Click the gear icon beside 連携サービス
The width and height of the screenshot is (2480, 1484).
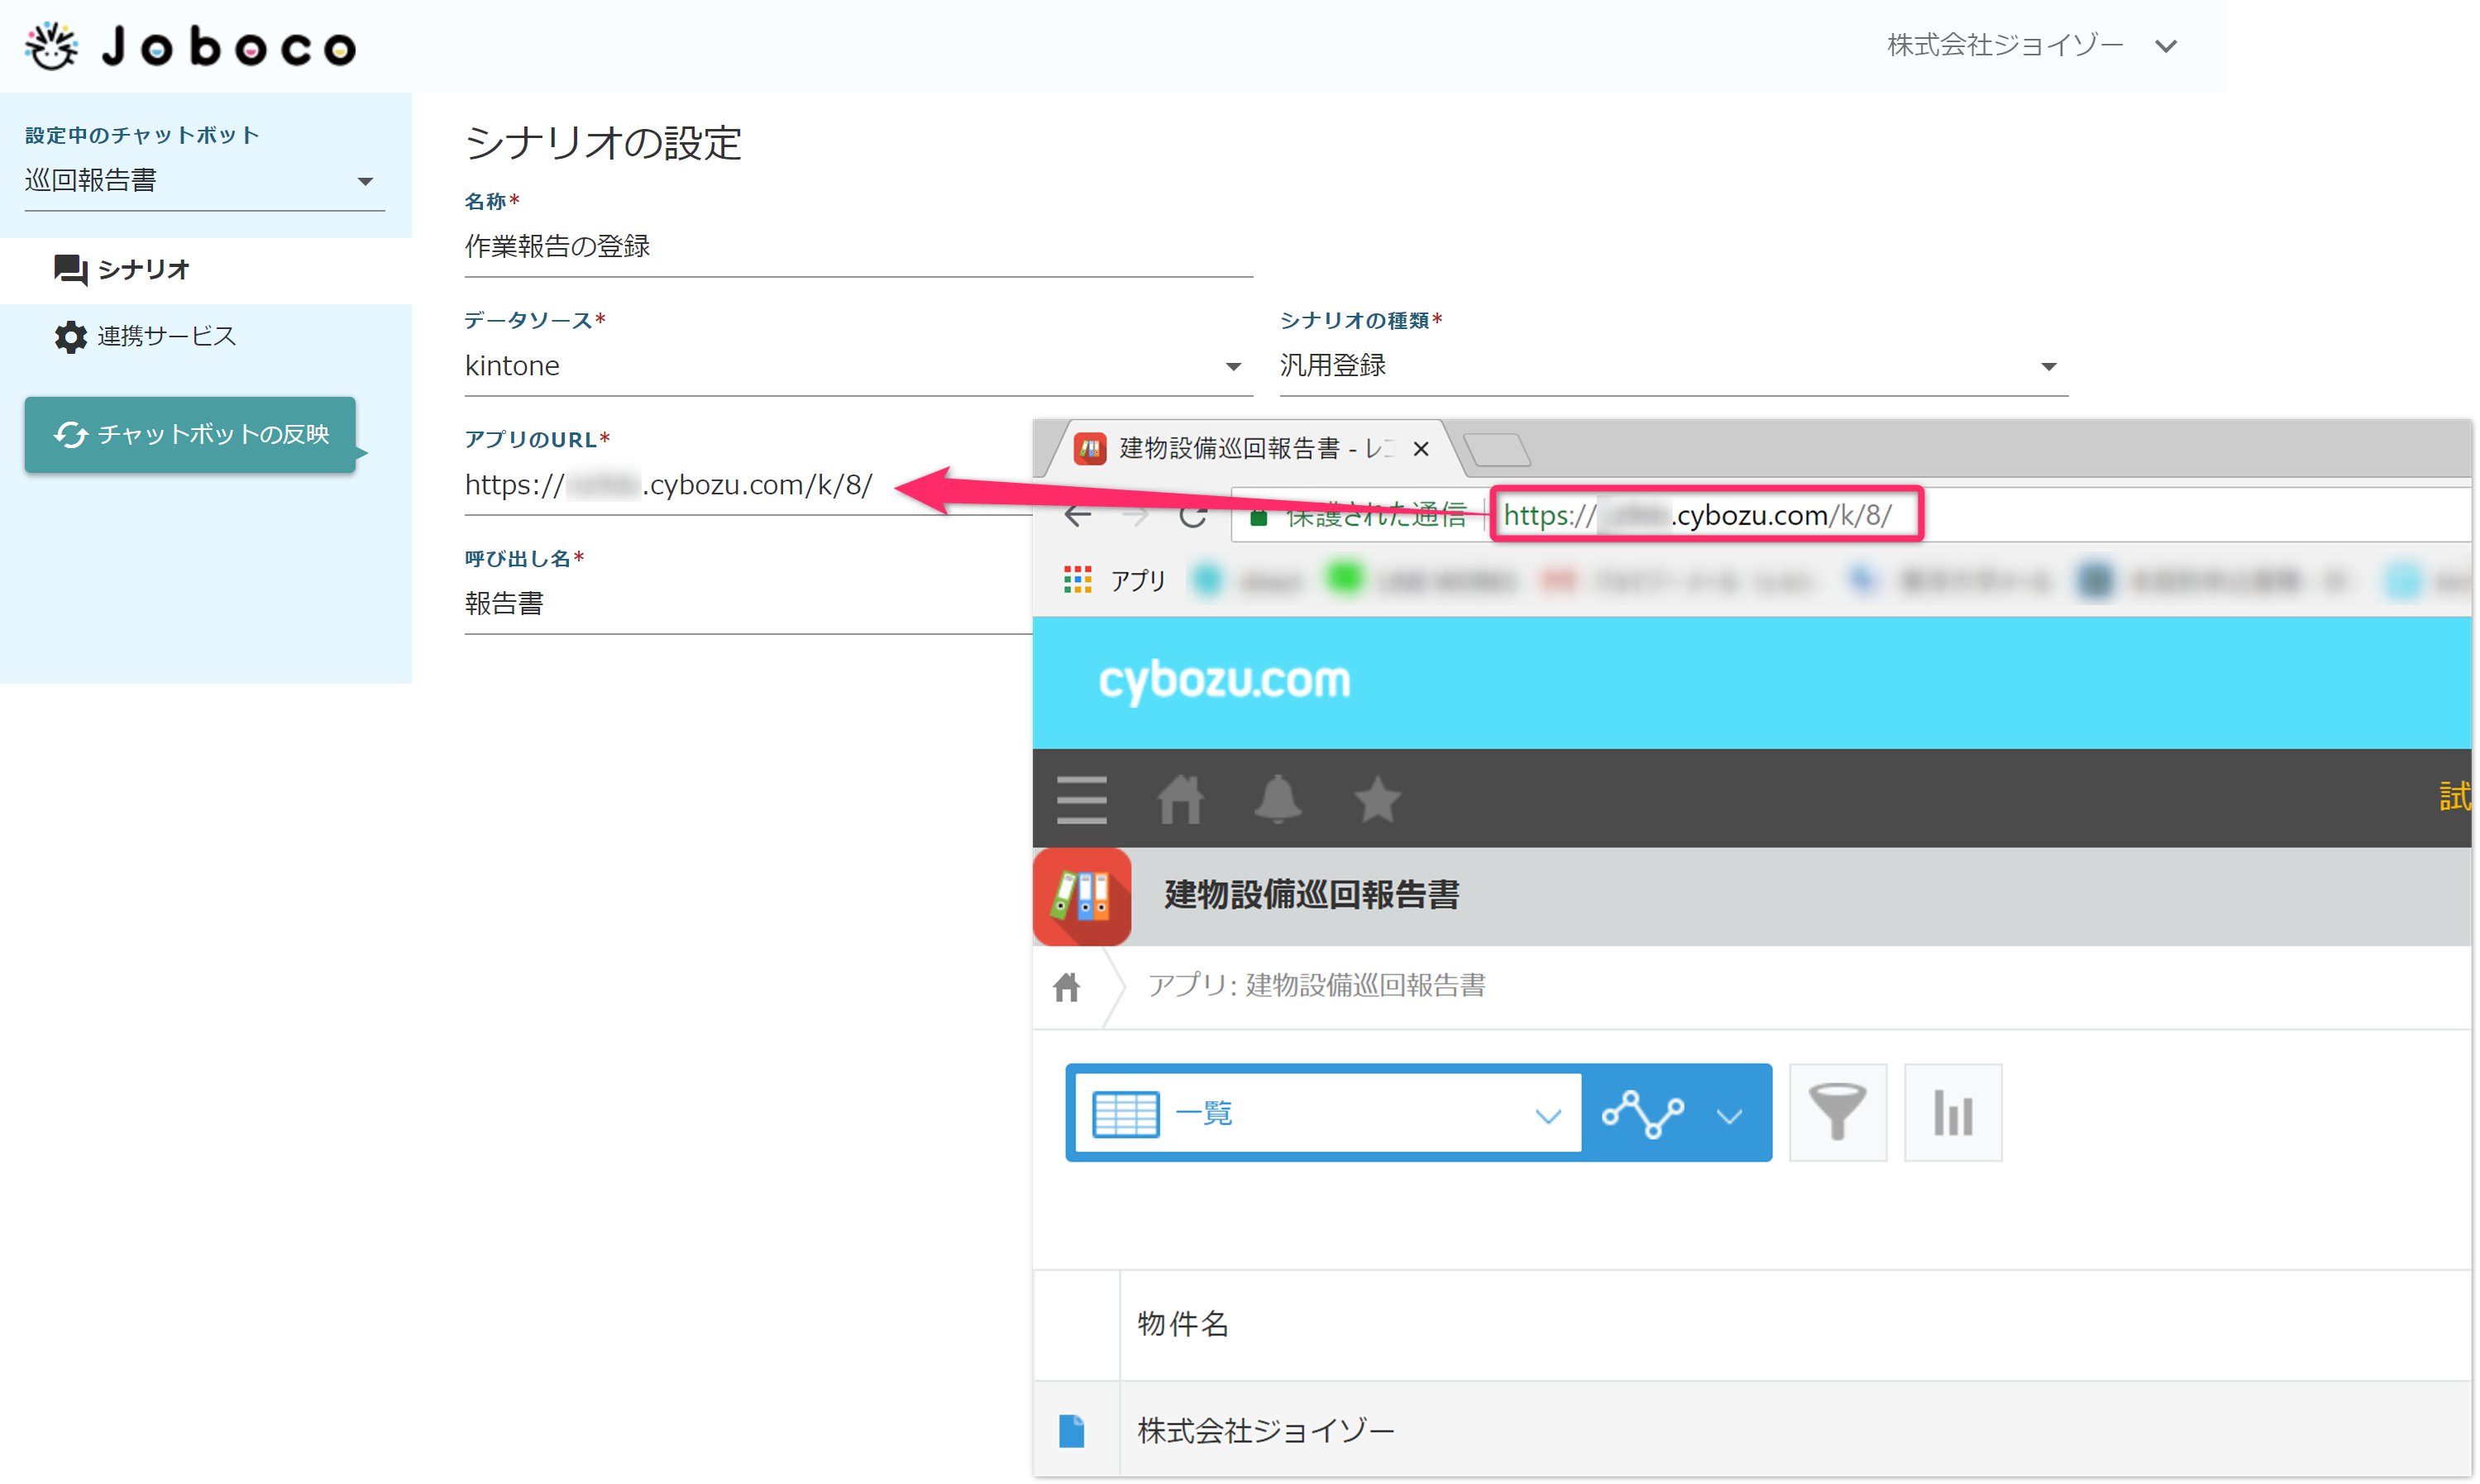(x=70, y=337)
